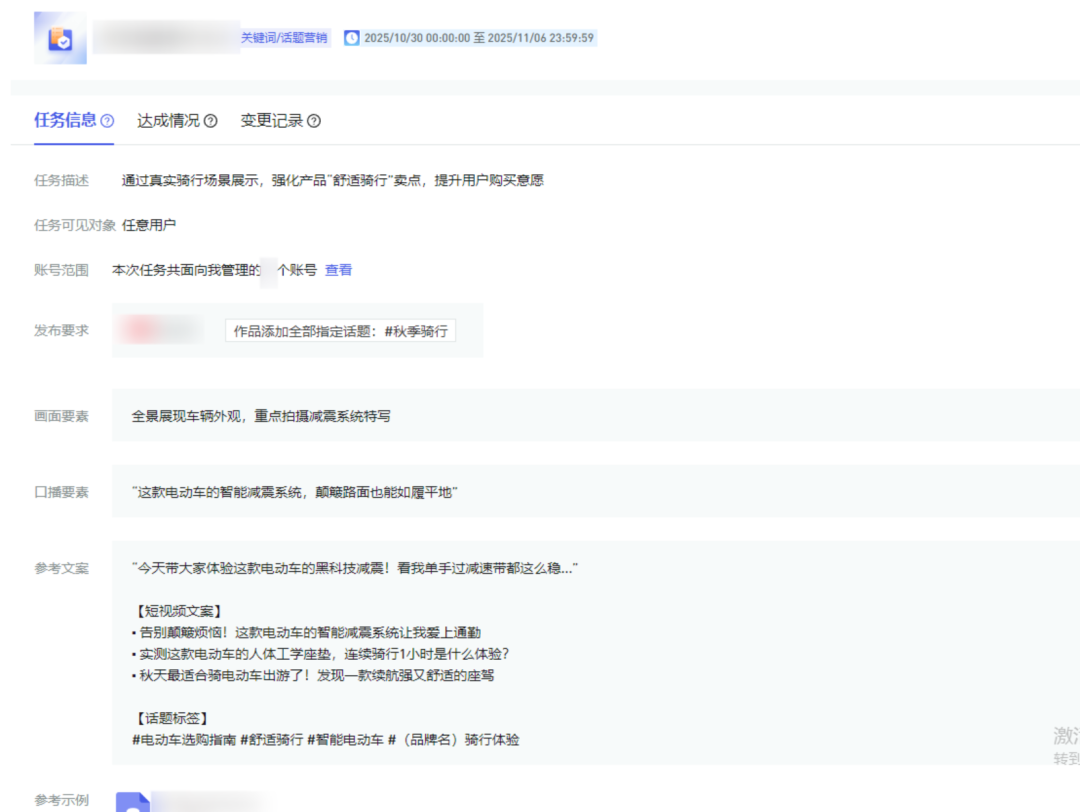1080x812 pixels.
Task: Click the 【短视频文案】 heading in reference copy
Action: coord(176,611)
